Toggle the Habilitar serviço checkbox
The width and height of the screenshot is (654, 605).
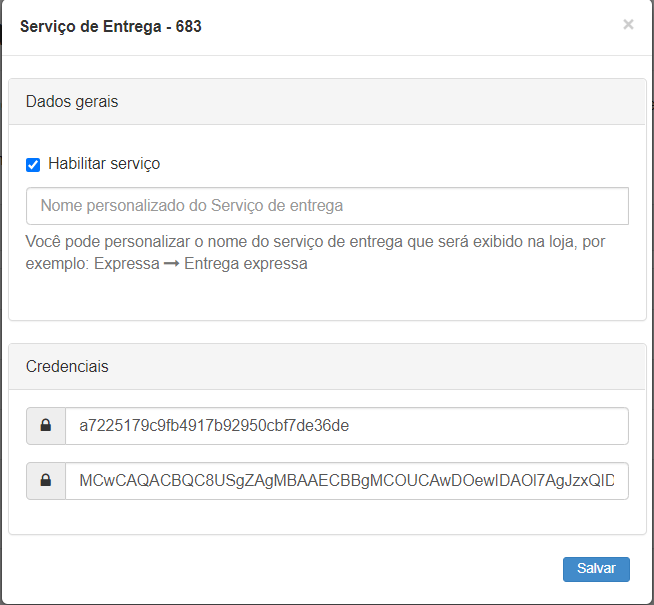33,165
